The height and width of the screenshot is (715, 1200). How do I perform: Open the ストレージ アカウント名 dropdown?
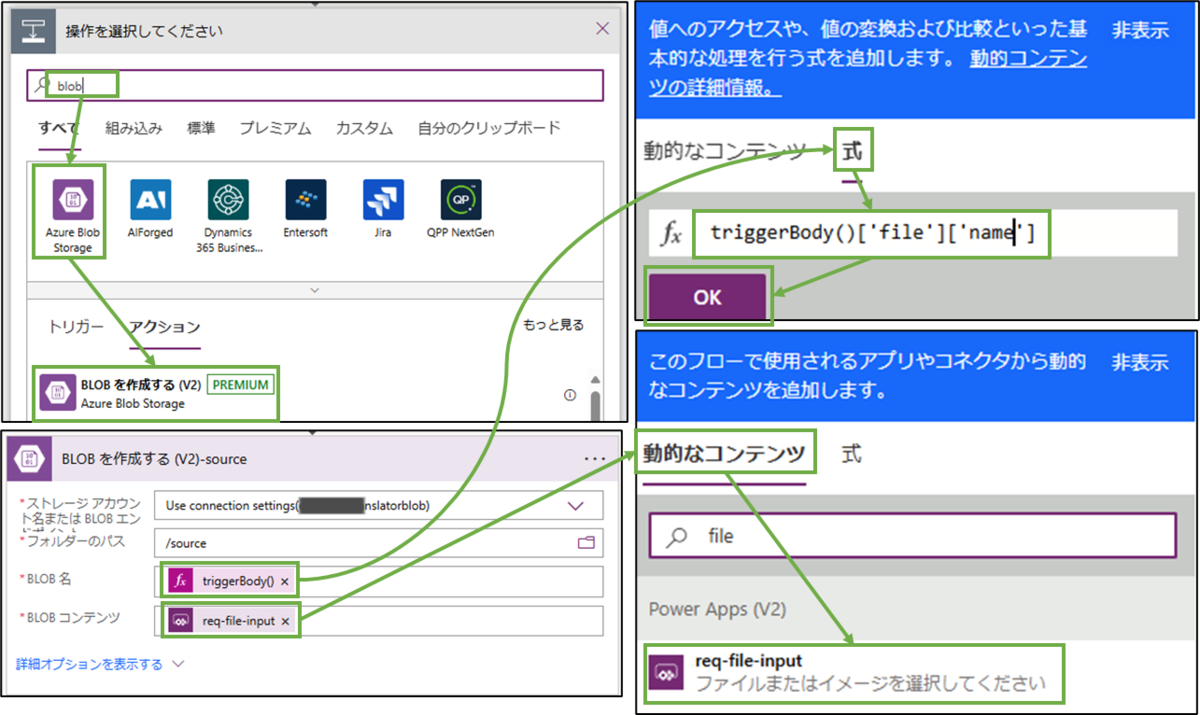576,506
